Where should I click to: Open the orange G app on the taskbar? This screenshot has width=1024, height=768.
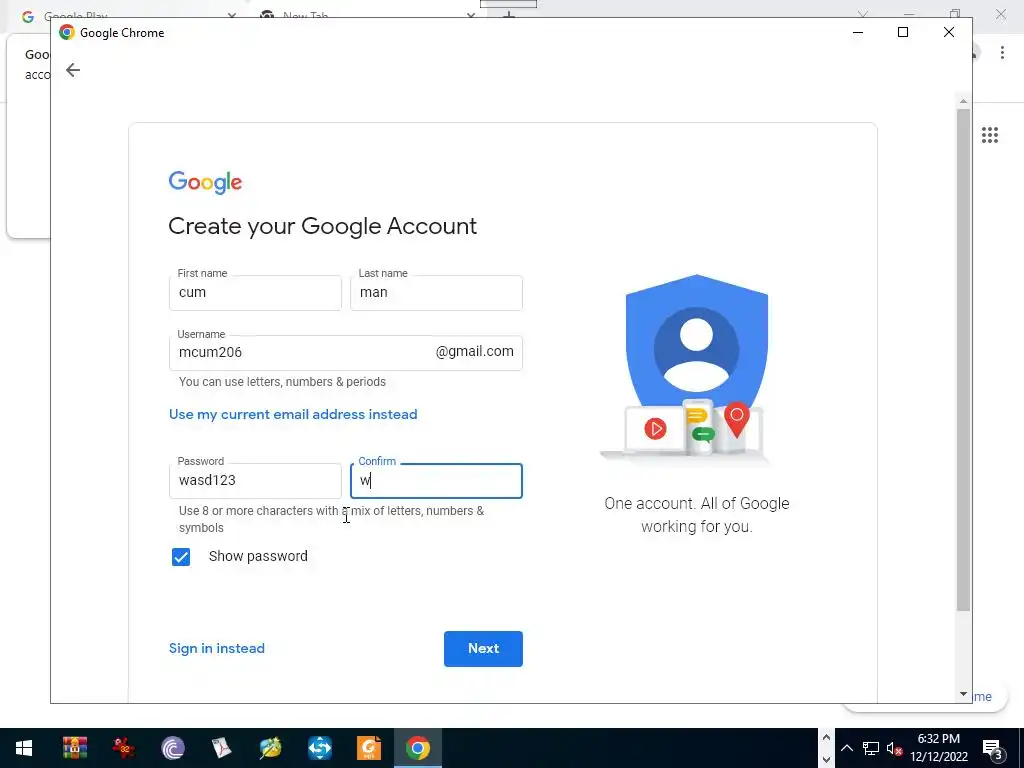[368, 748]
